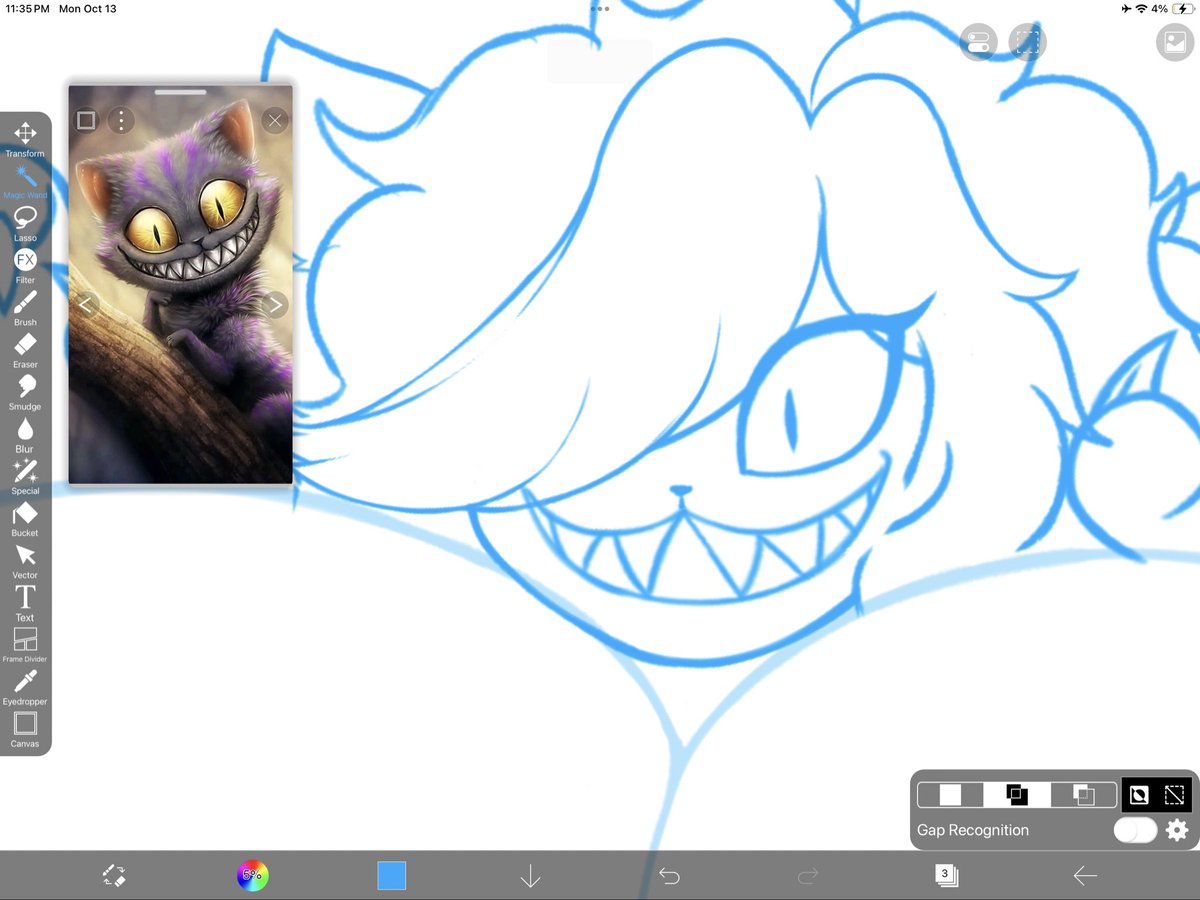
Task: Tap the square icon in reference window
Action: [x=86, y=121]
